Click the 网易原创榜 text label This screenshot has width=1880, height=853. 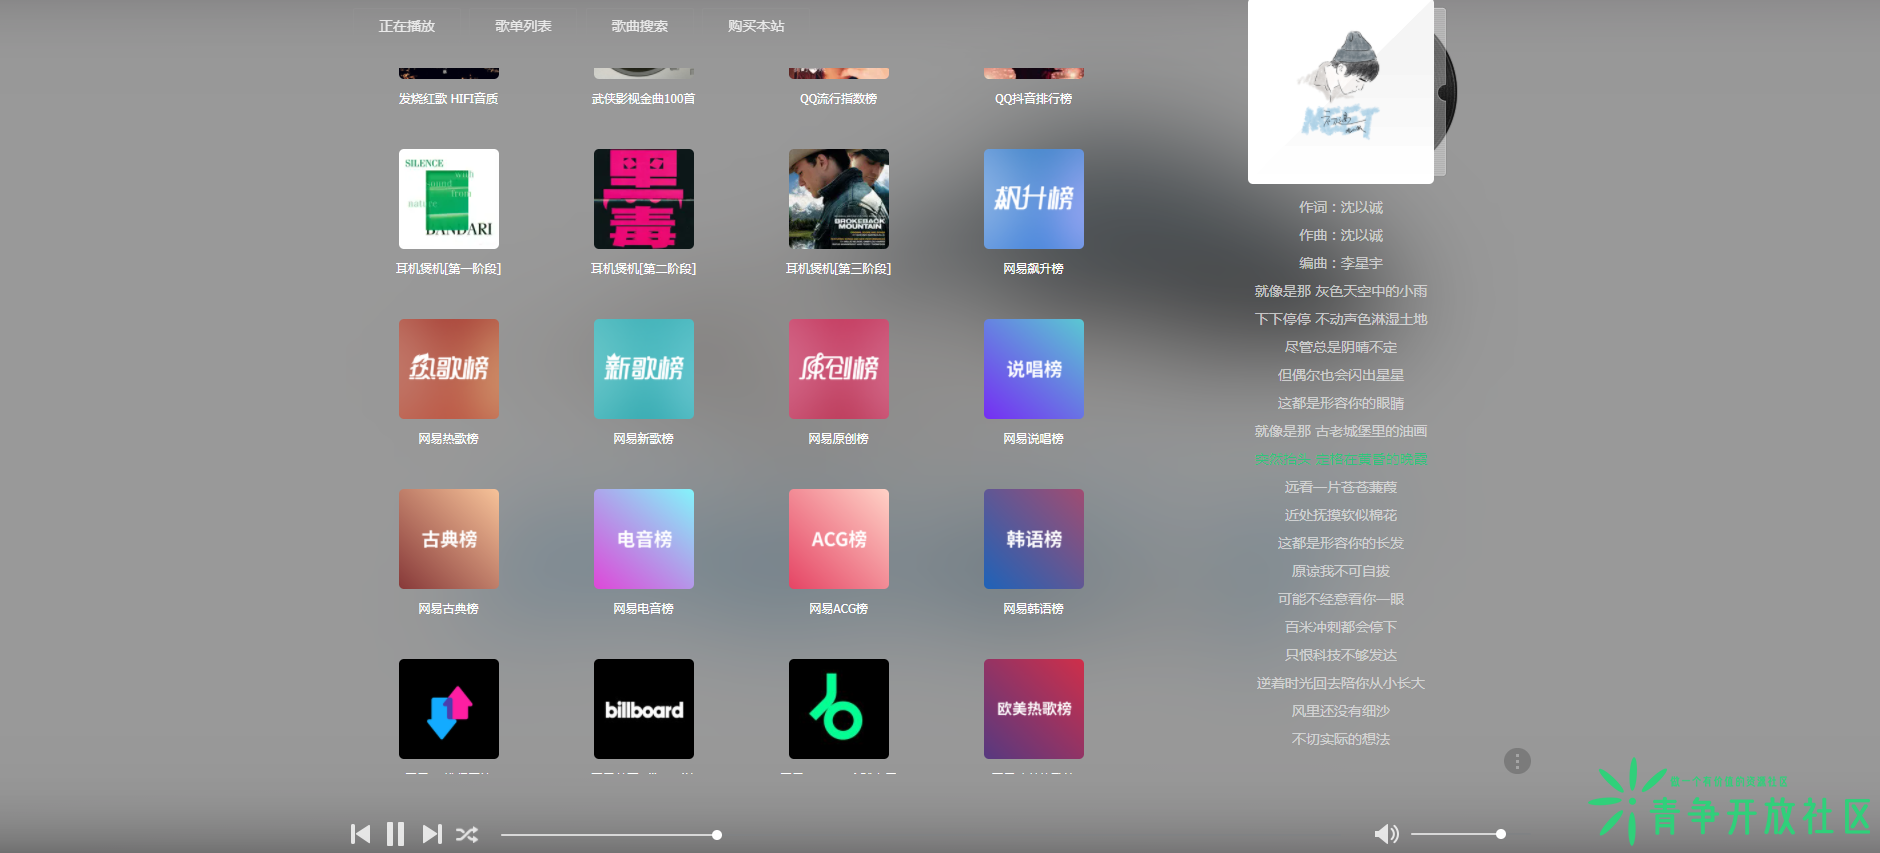coord(839,439)
